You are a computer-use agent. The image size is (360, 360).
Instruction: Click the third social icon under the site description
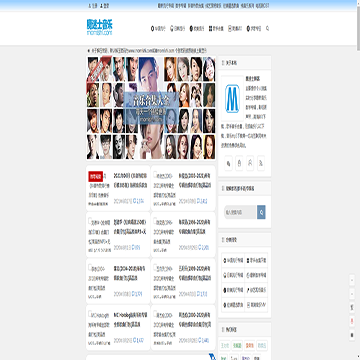click(250, 163)
